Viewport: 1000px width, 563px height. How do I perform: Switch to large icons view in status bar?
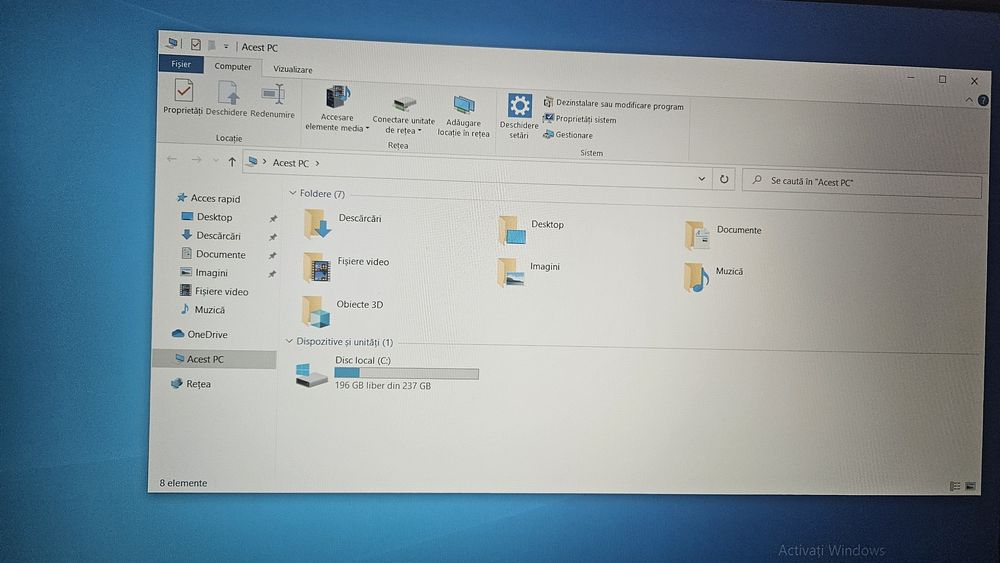tap(970, 486)
